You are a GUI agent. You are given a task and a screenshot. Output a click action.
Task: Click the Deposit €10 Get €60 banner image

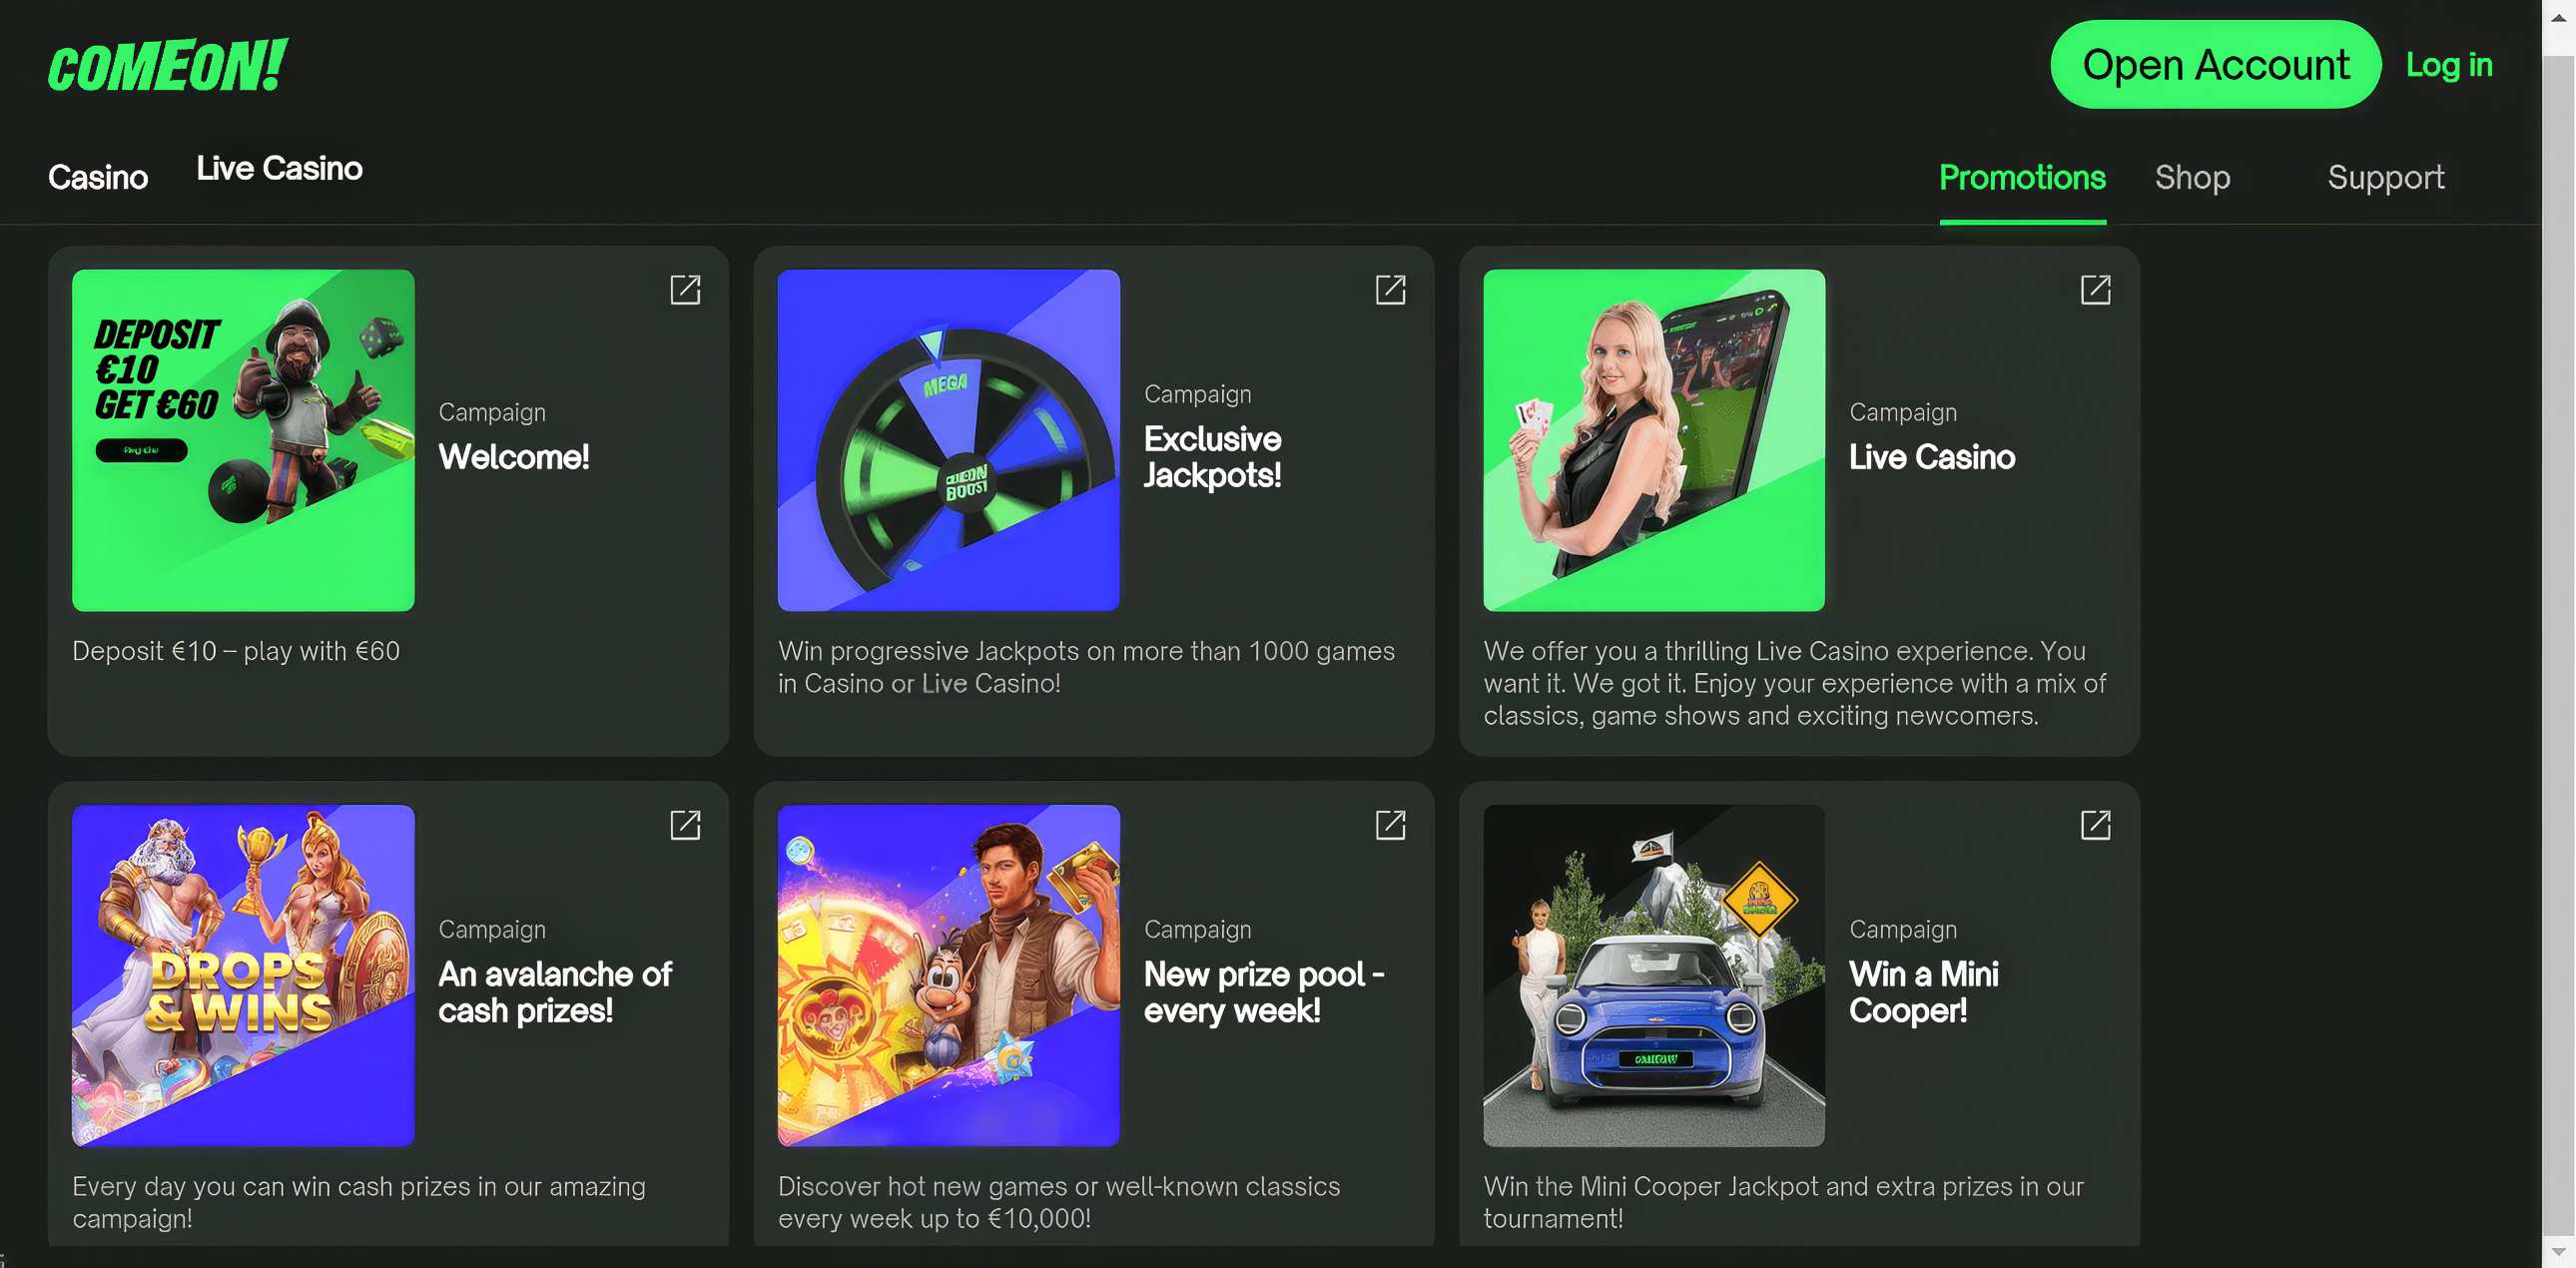point(243,440)
